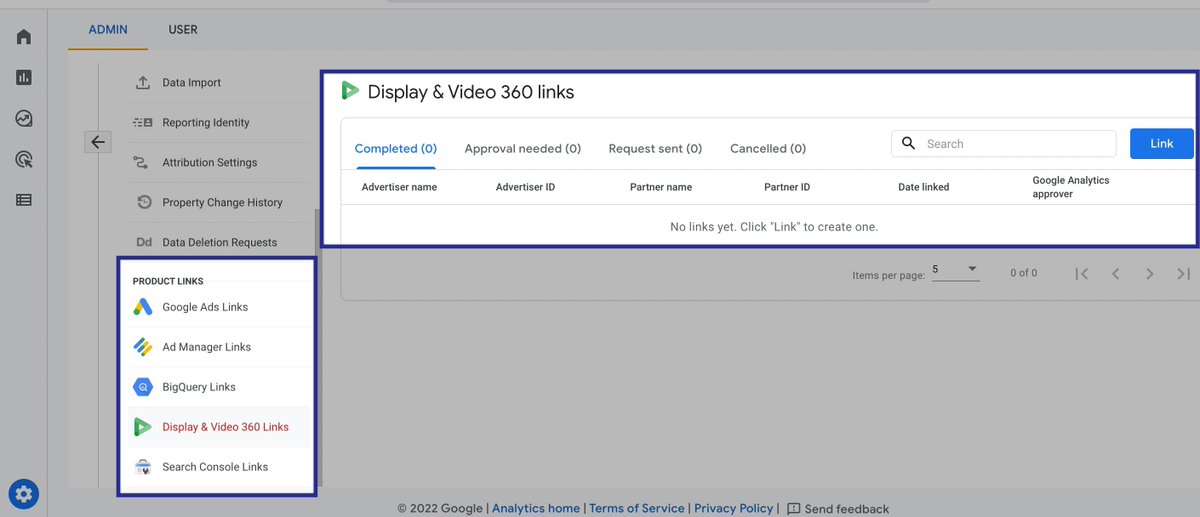Click the Google Ads logo icon
The width and height of the screenshot is (1200, 517).
click(x=143, y=307)
